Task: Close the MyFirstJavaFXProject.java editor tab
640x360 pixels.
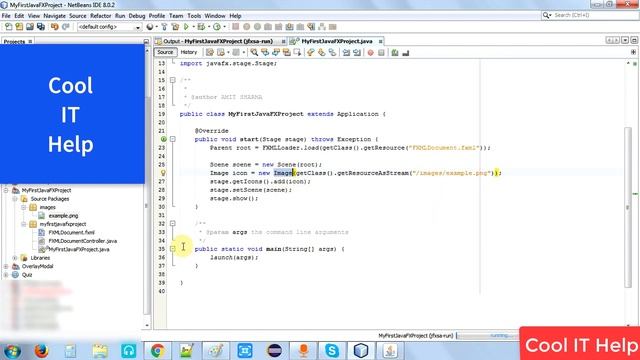Action: pyautogui.click(x=380, y=42)
